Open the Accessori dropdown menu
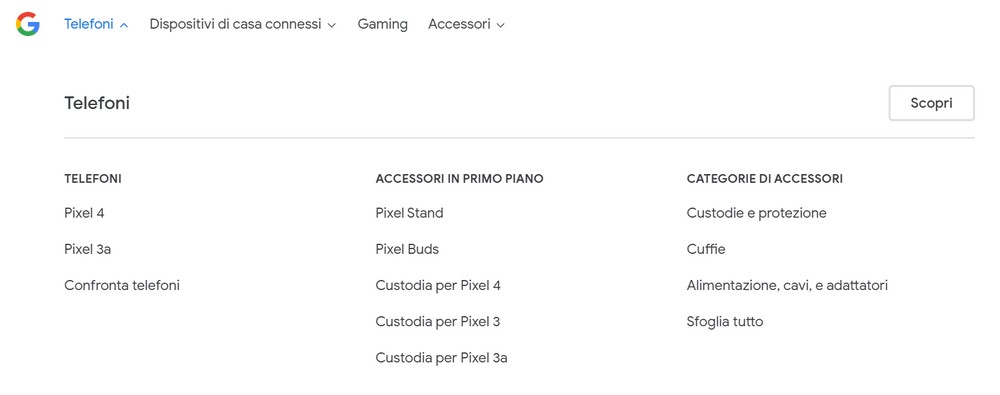 [x=466, y=24]
